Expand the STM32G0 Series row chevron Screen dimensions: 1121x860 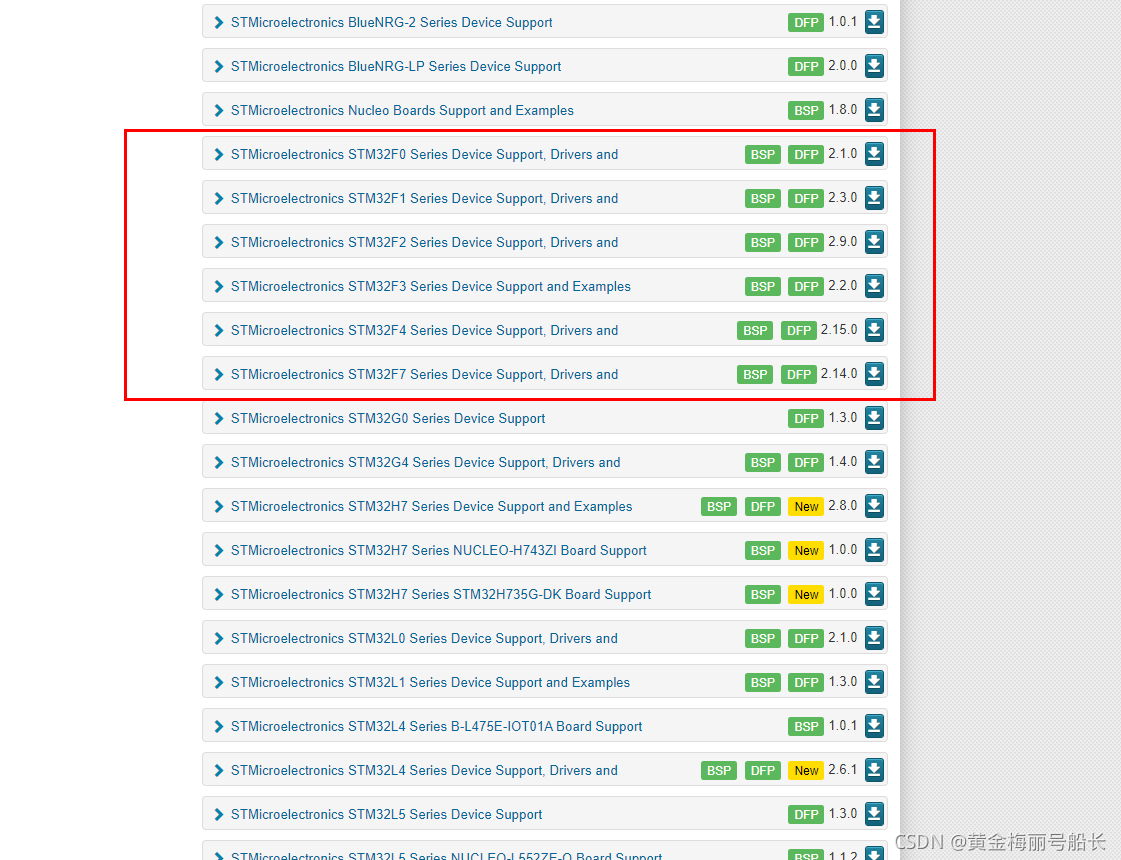[219, 418]
